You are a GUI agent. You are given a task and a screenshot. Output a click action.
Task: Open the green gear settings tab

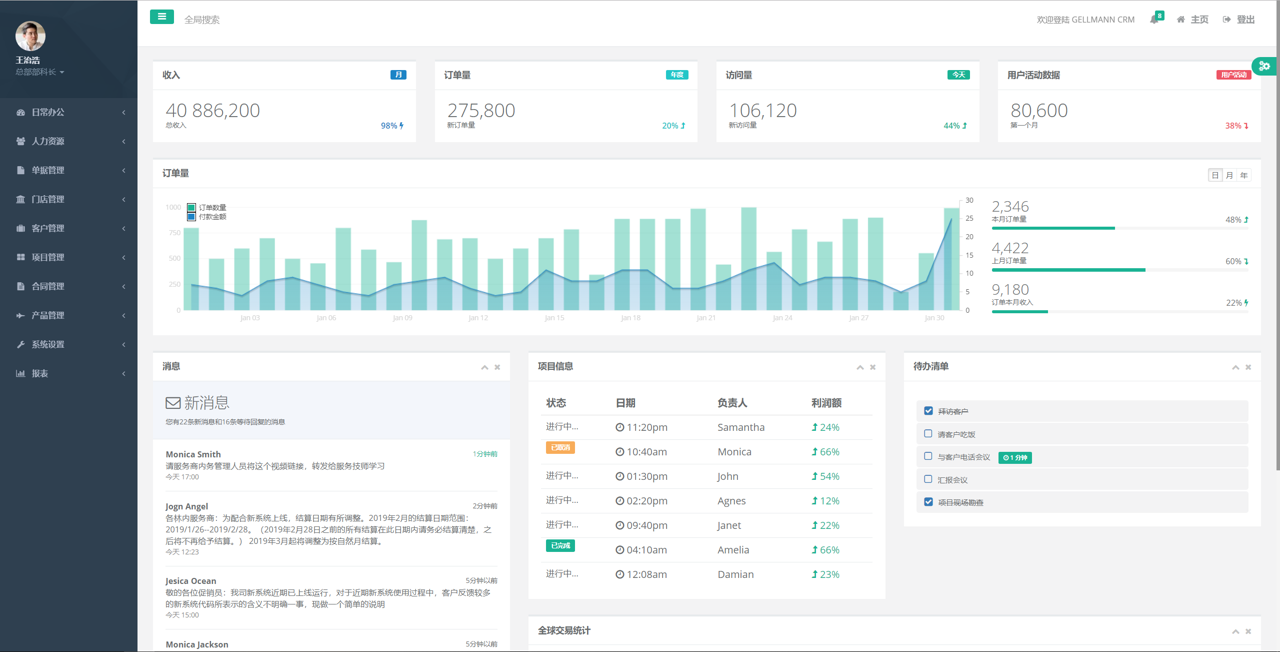coord(1265,66)
